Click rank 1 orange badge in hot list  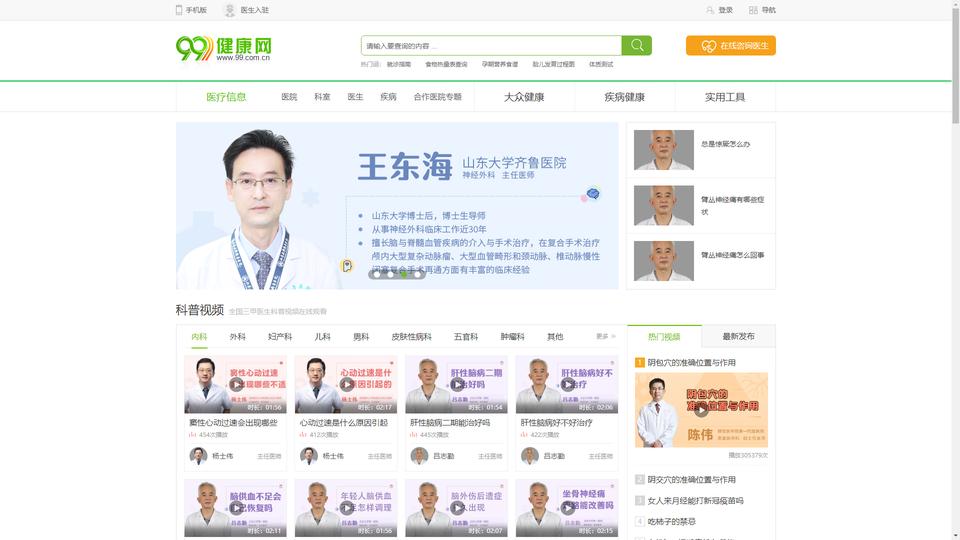[x=640, y=362]
